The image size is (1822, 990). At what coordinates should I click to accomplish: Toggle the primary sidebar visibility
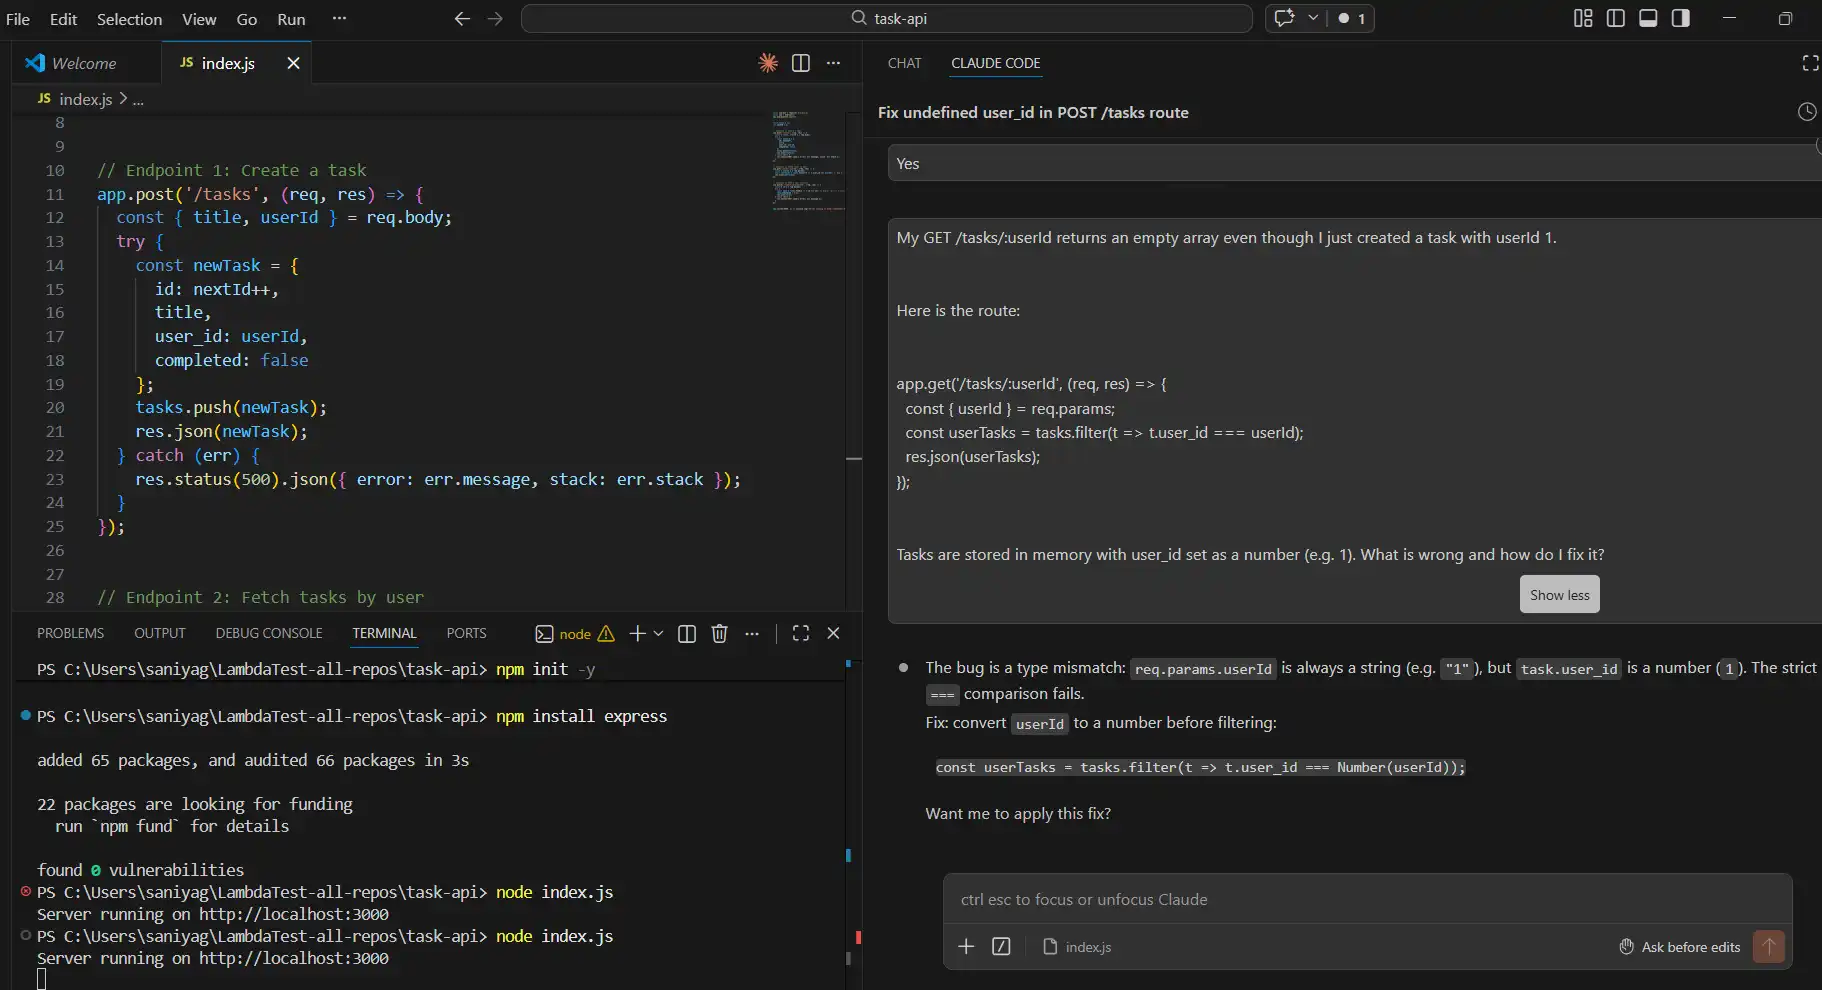1616,17
